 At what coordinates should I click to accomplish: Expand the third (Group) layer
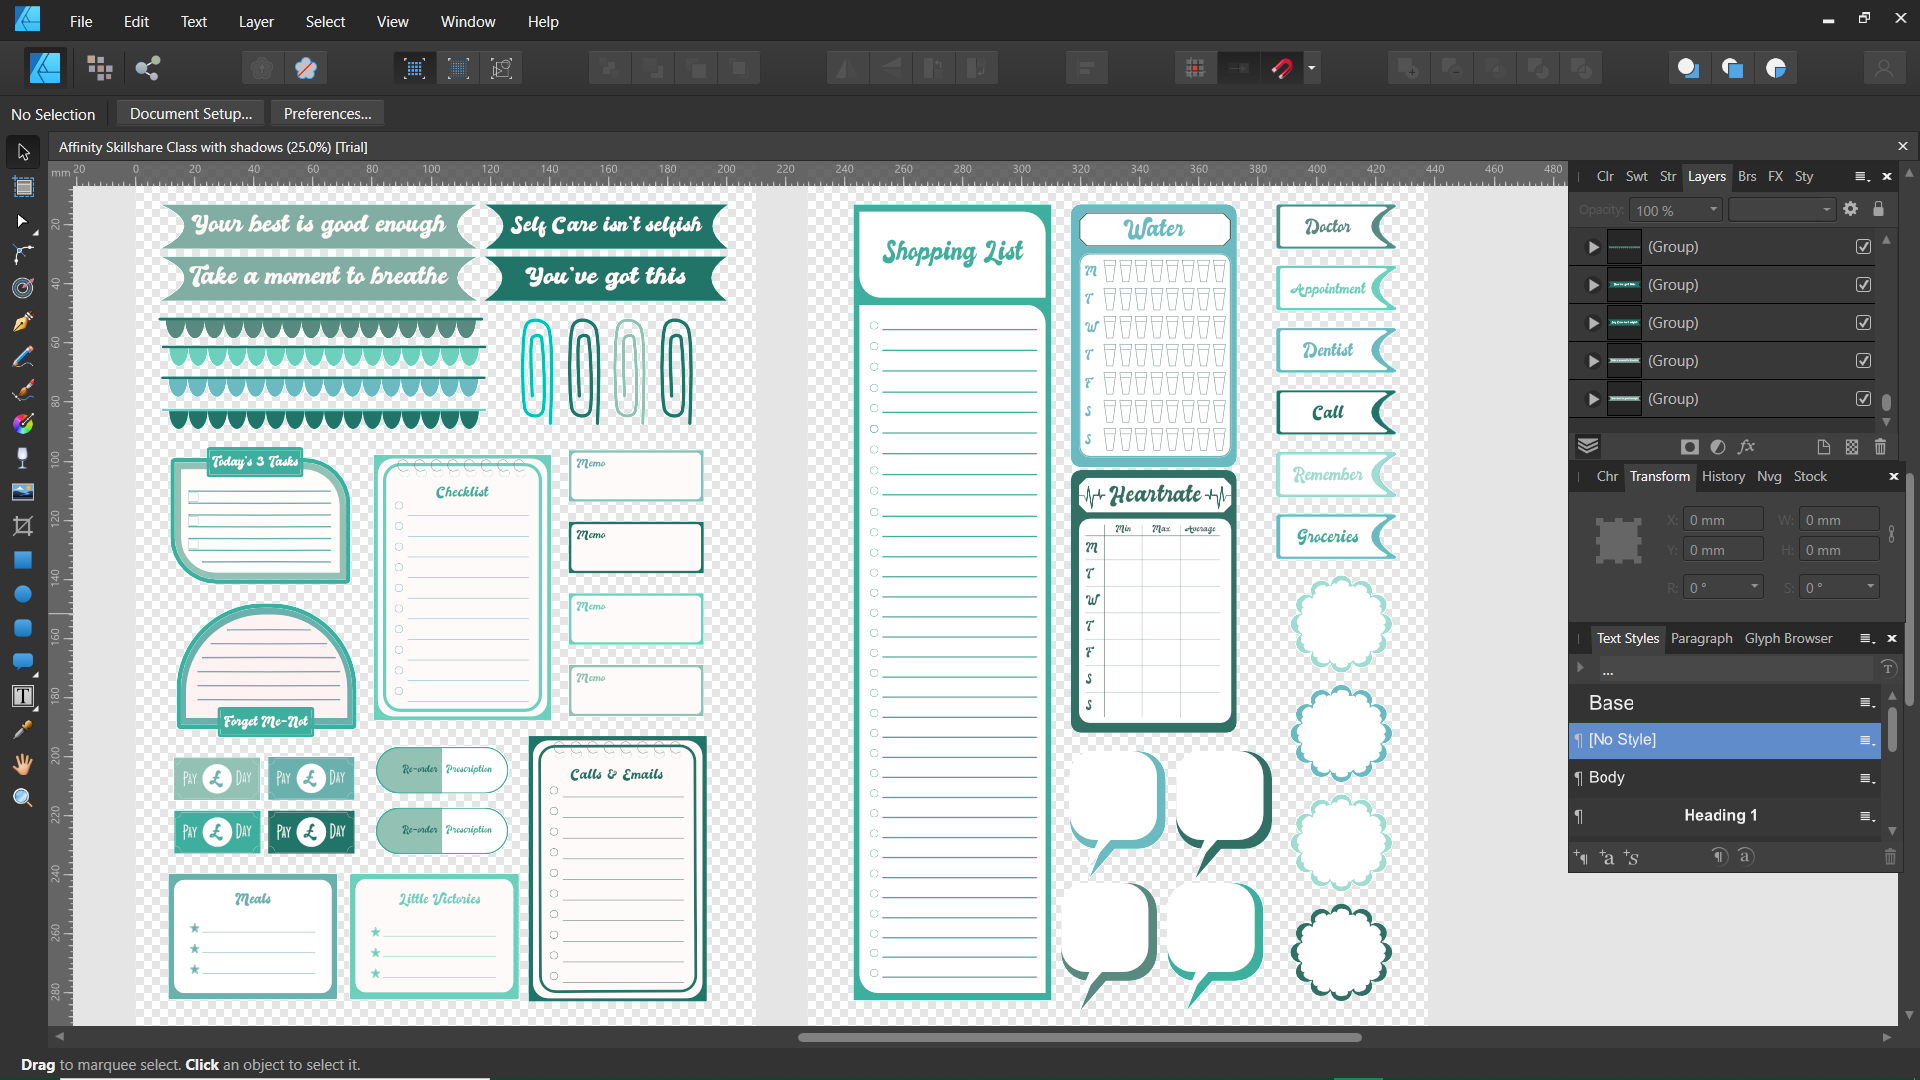coord(1593,323)
